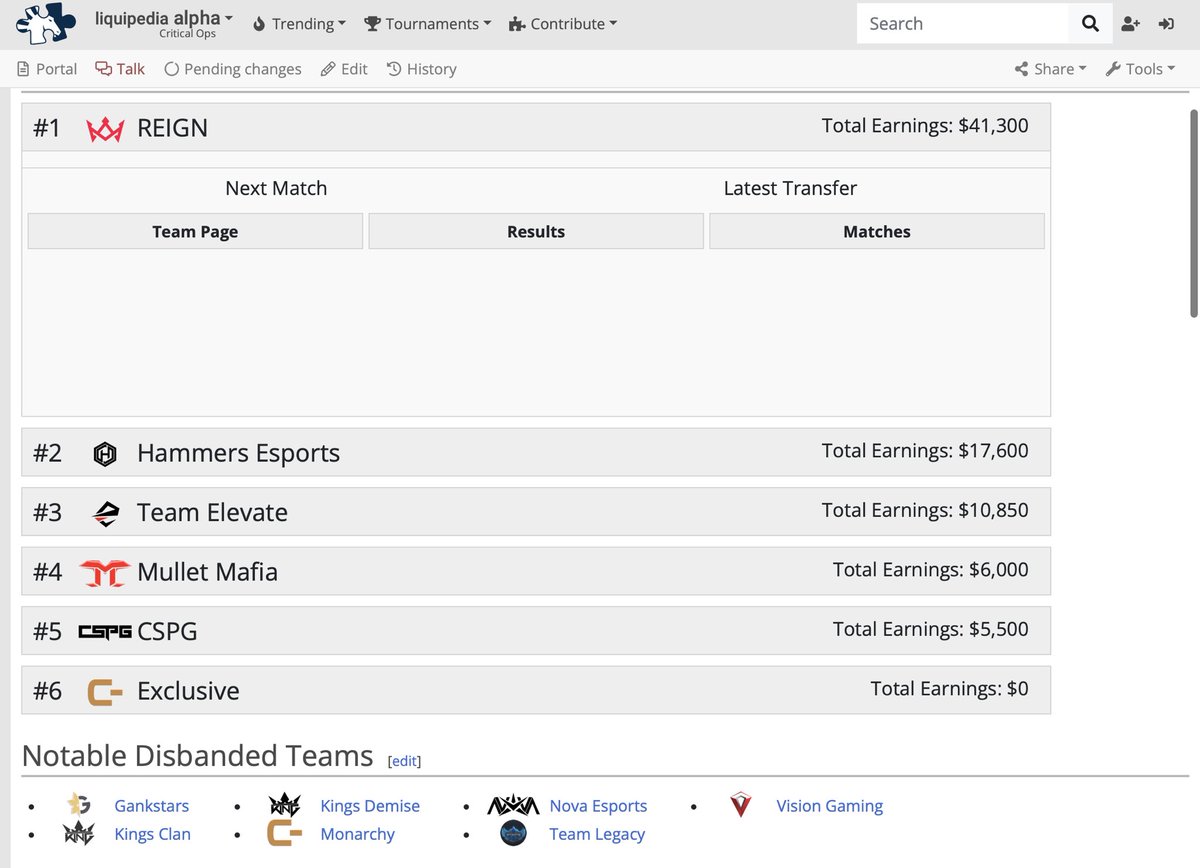Open the Monarchy team link
1200x868 pixels.
(x=357, y=834)
